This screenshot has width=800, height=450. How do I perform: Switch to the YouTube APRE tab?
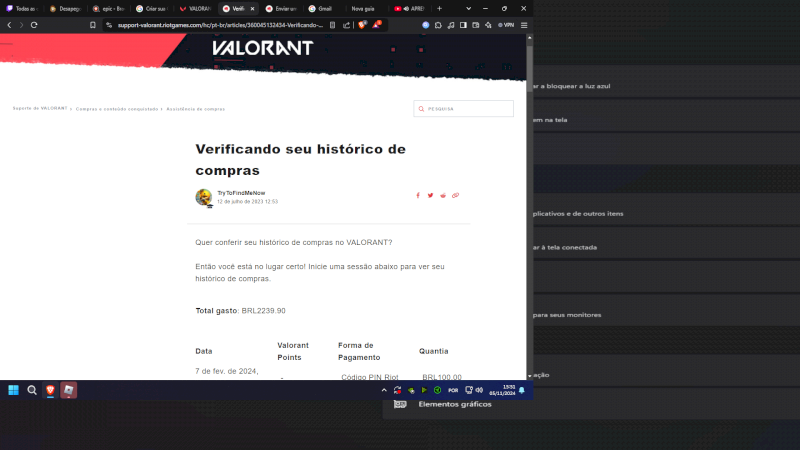(410, 9)
